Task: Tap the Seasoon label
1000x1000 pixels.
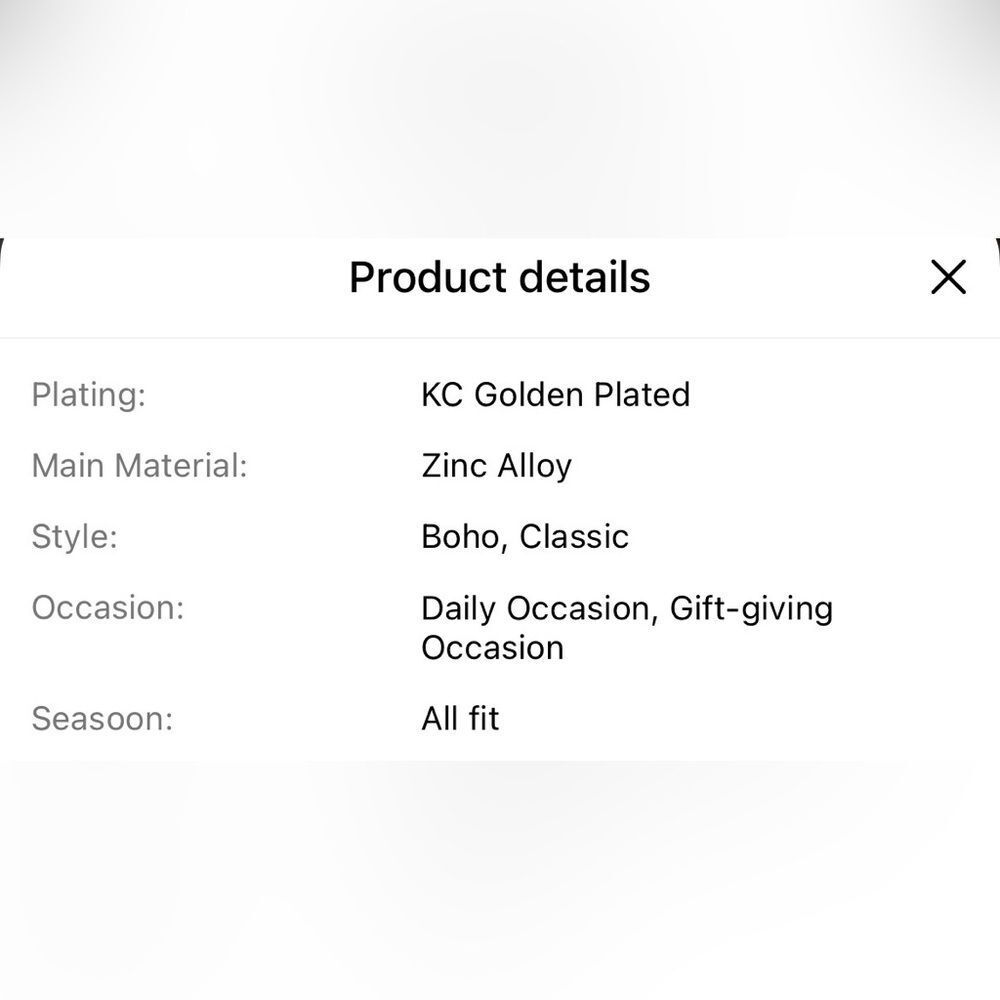Action: tap(102, 719)
